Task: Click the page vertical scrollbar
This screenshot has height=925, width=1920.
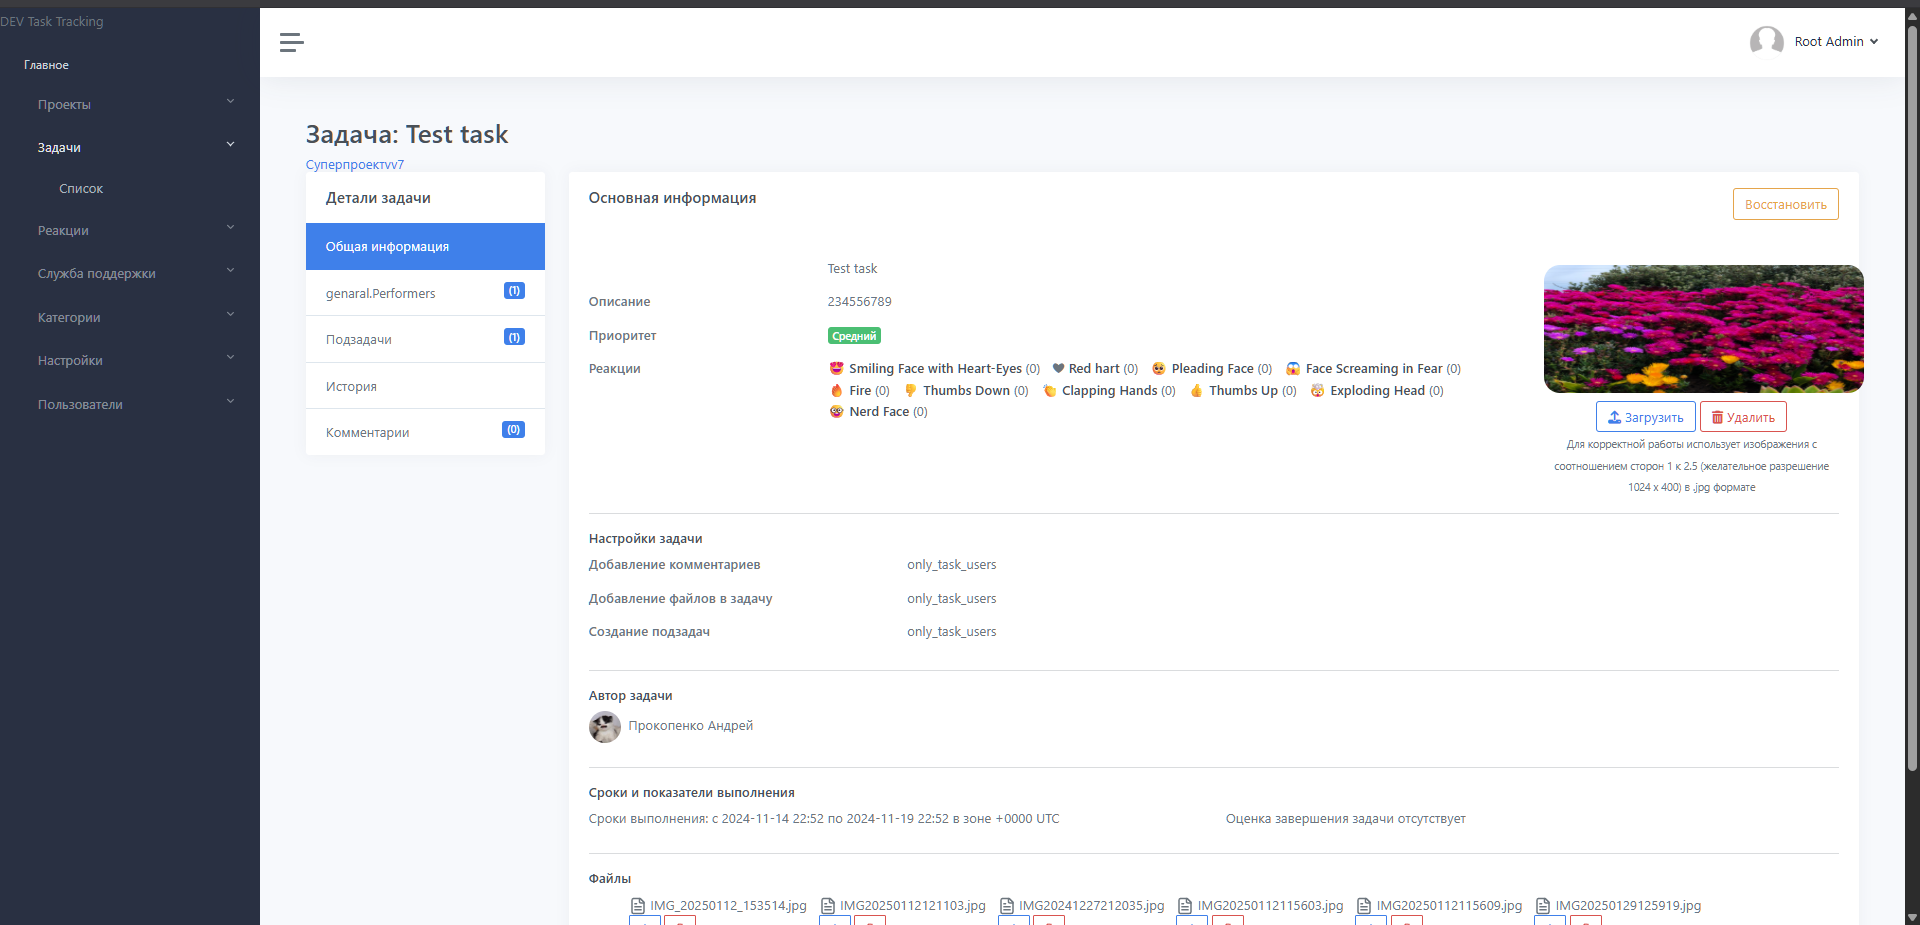Action: pyautogui.click(x=1912, y=400)
